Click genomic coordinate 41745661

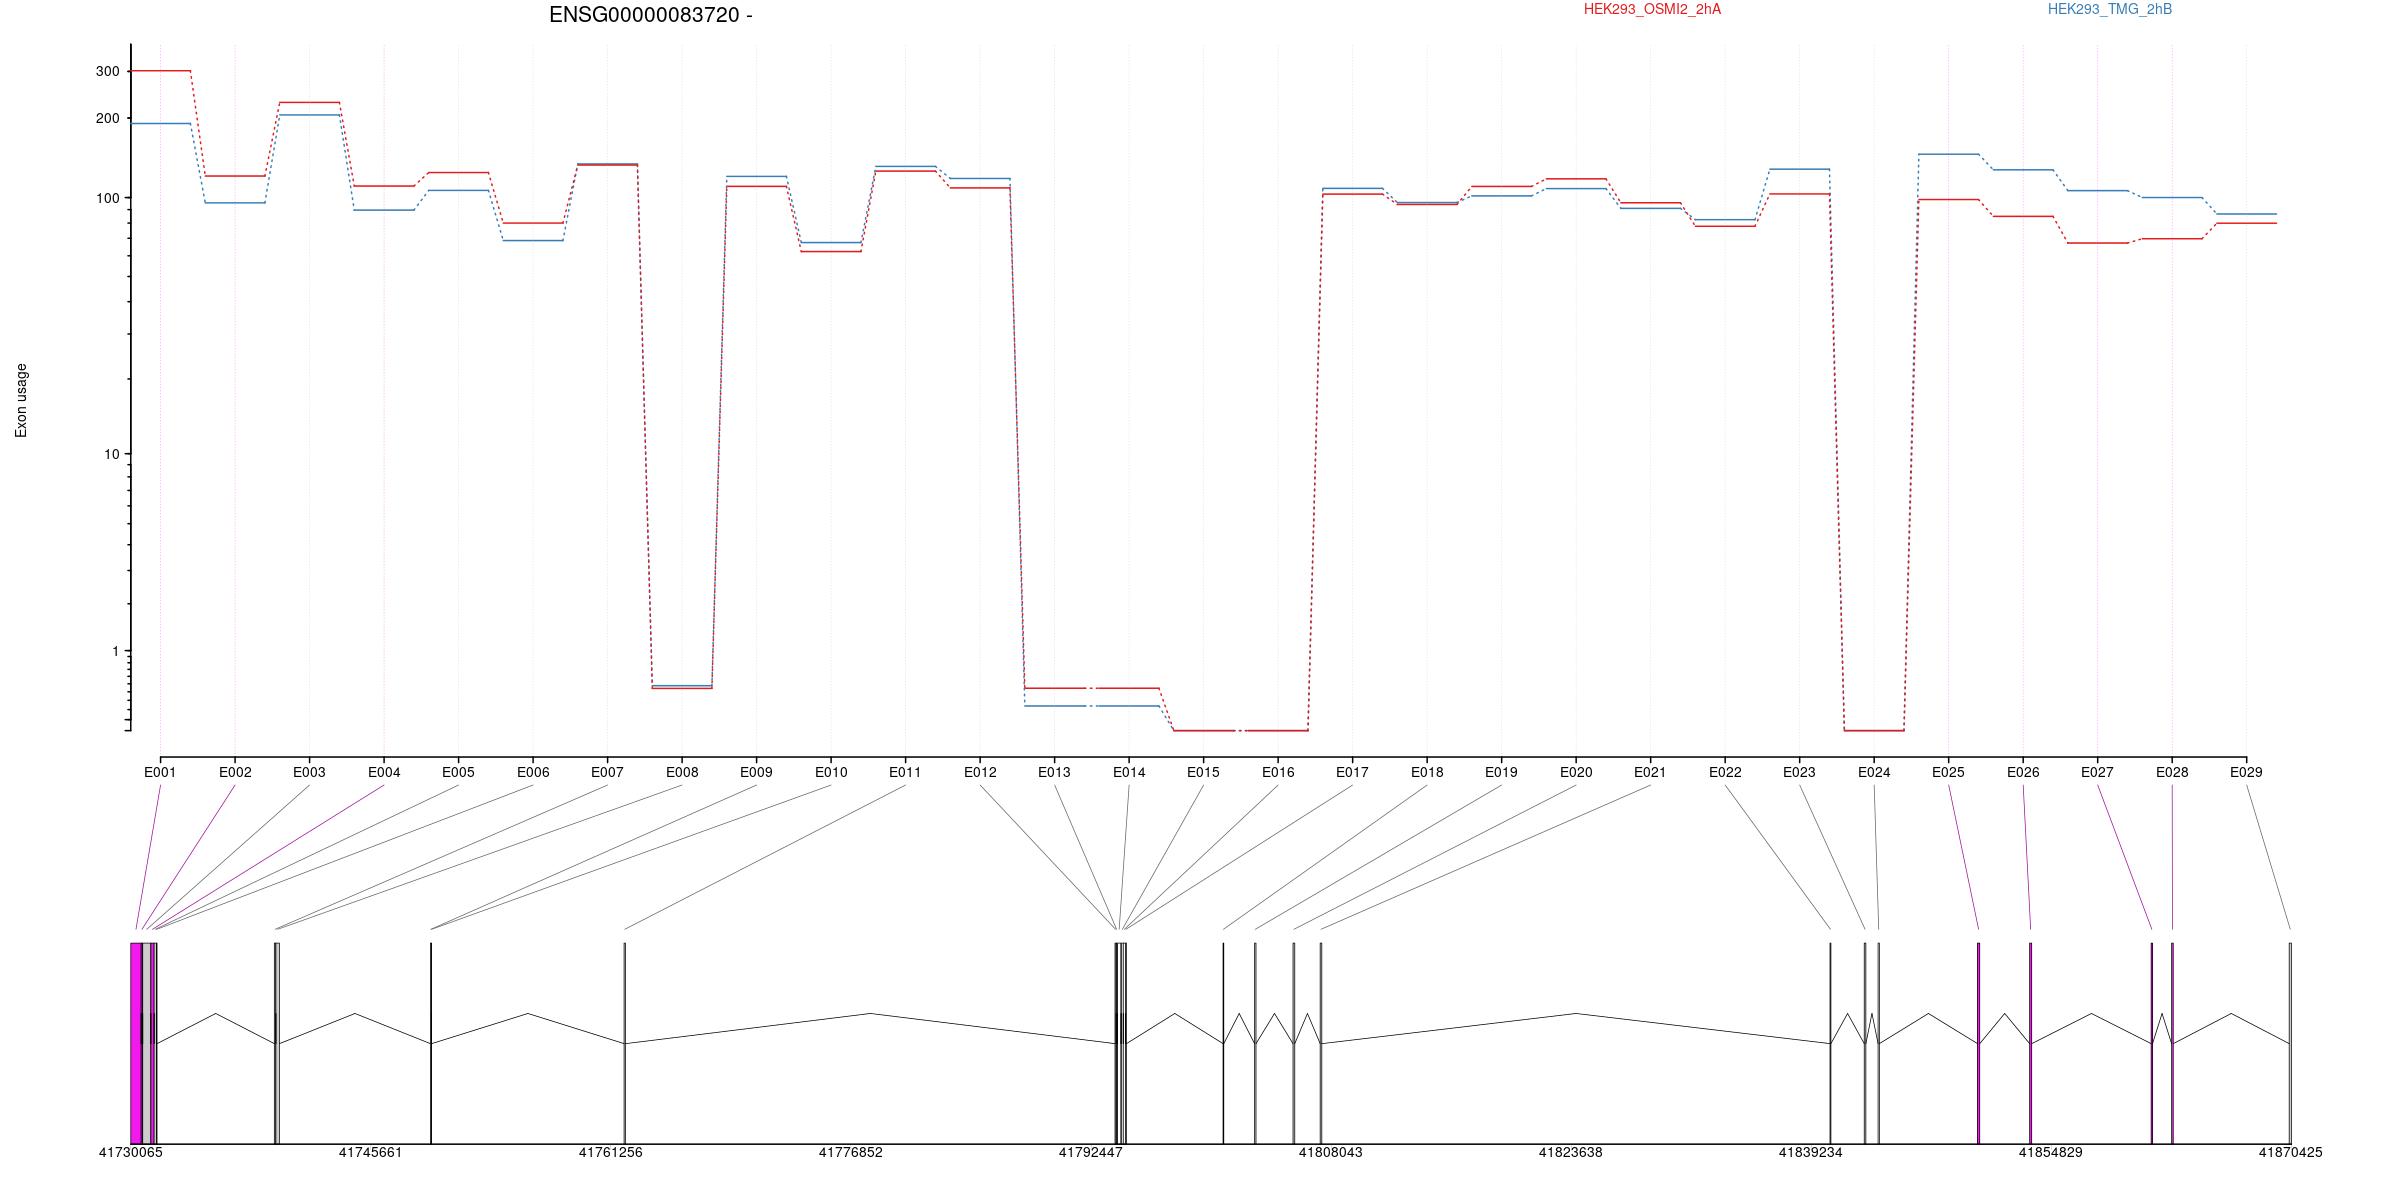point(370,1152)
